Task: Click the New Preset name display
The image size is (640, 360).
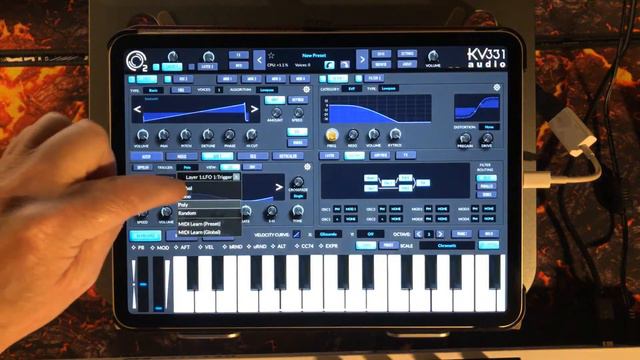Action: [314, 55]
